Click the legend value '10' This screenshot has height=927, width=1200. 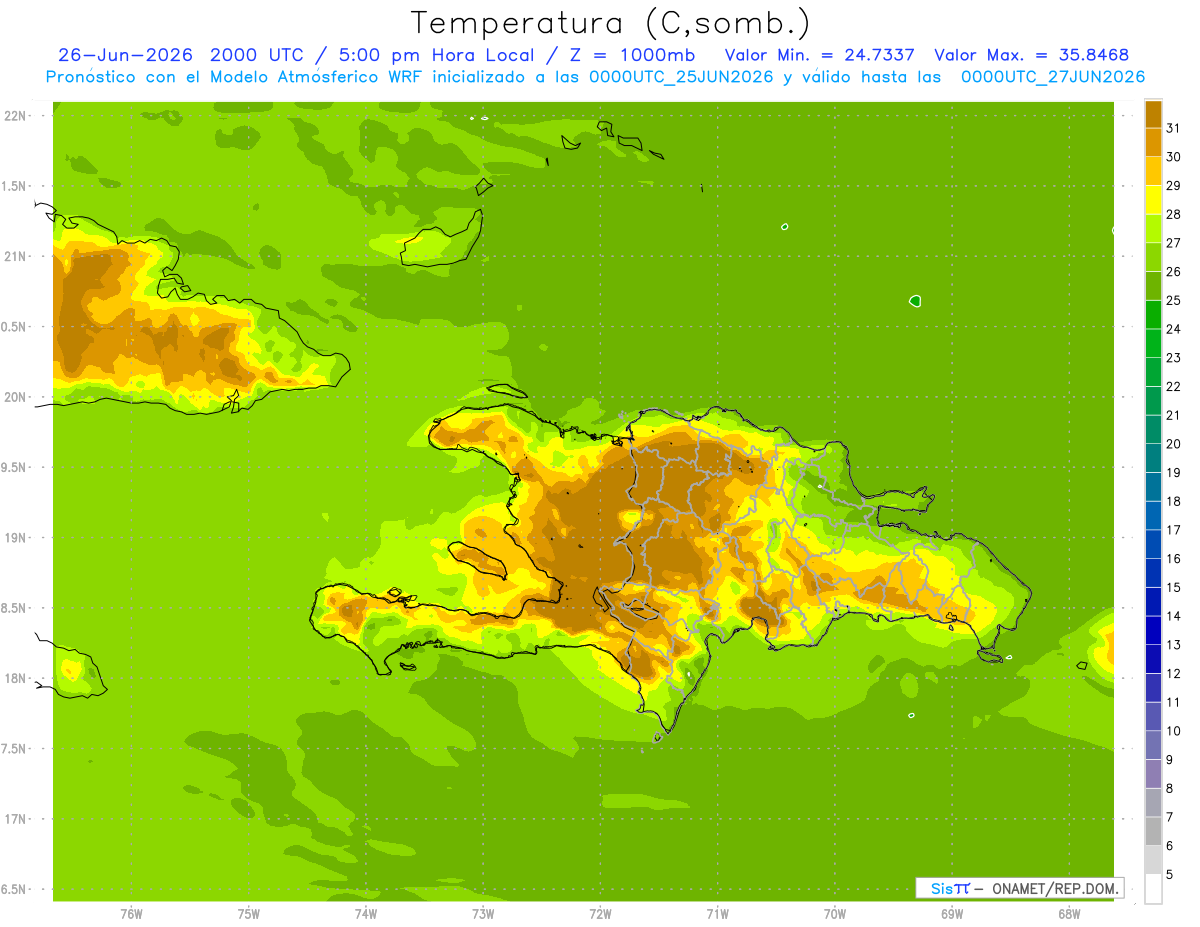pos(1174,731)
